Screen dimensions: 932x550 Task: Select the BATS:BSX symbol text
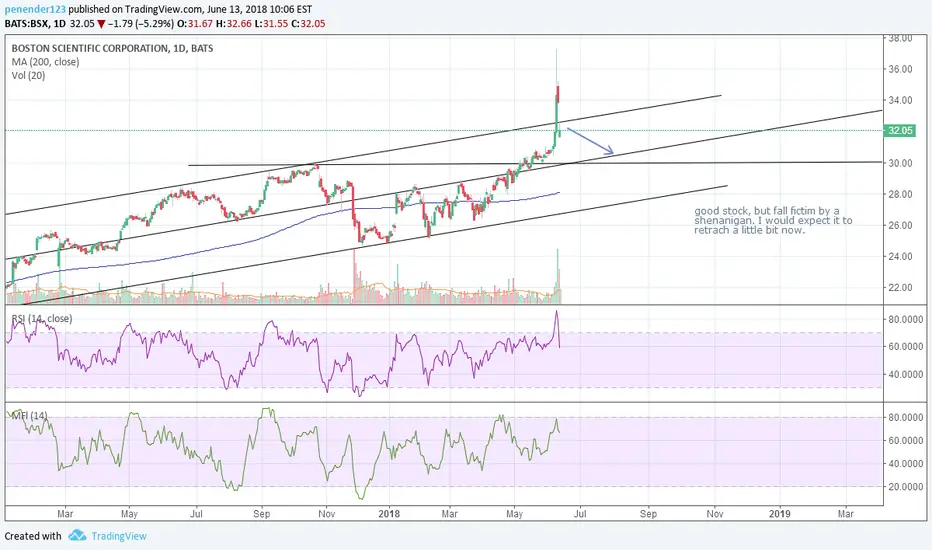pyautogui.click(x=27, y=24)
